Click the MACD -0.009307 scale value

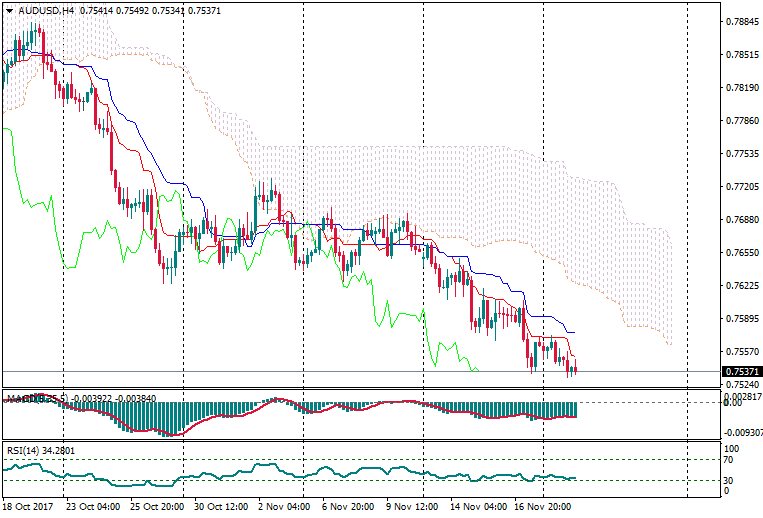[x=741, y=433]
